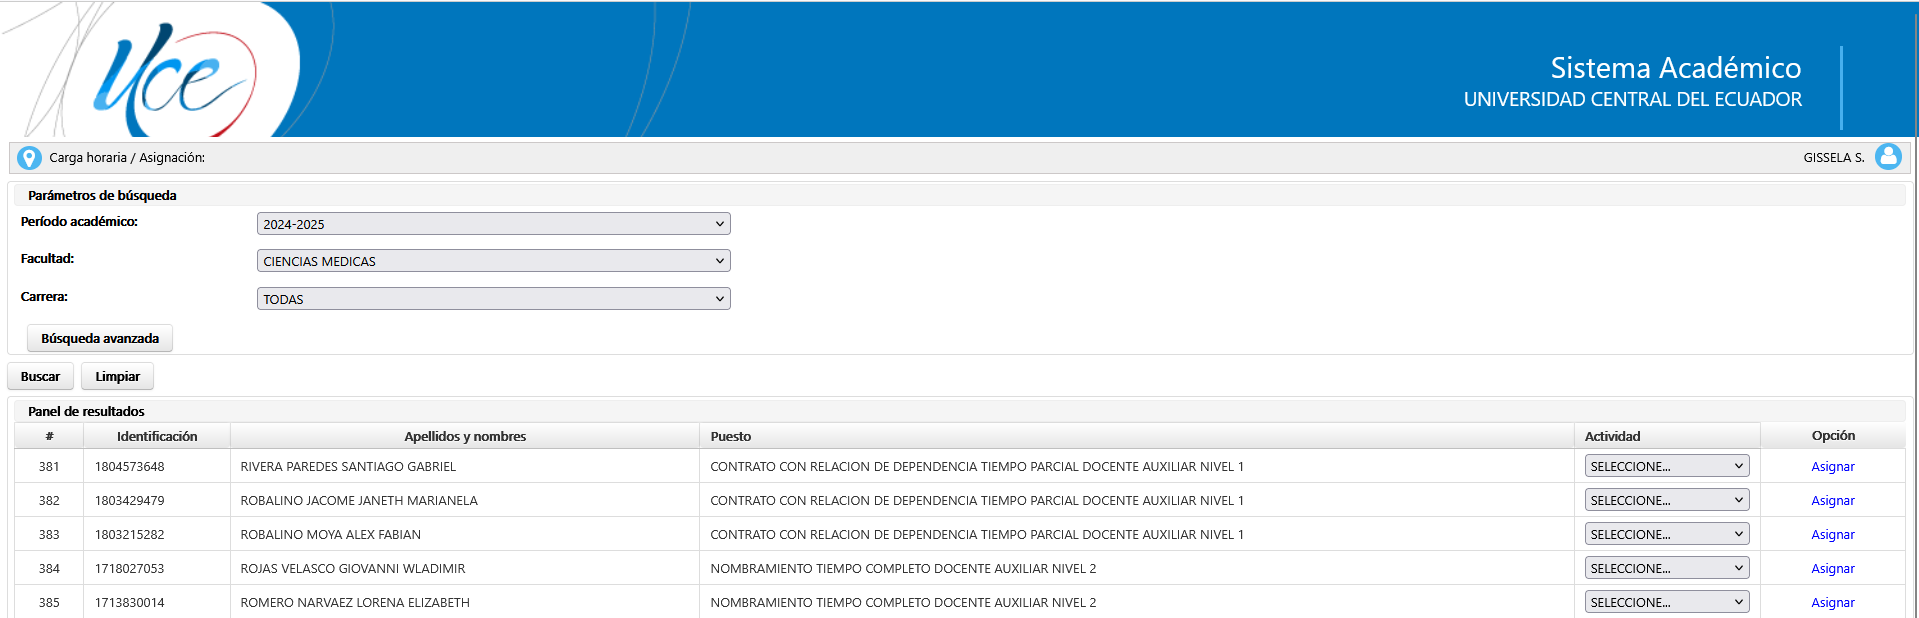Click the Carga horaria / Asignación breadcrumb

127,157
